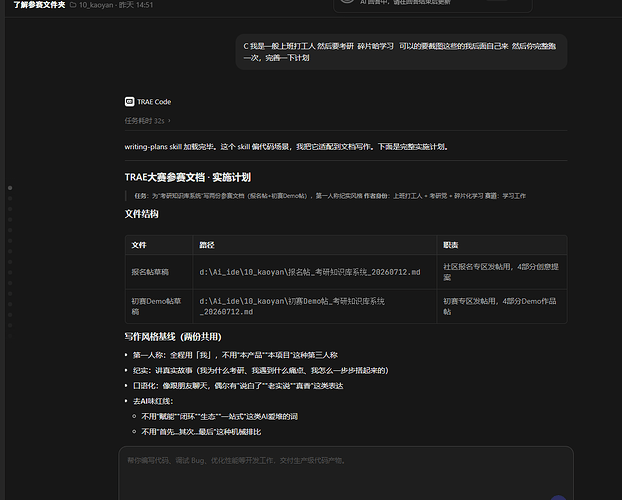Image resolution: width=622 pixels, height=500 pixels.
Task: Click the AI reply notice banner at top
Action: click(x=433, y=5)
